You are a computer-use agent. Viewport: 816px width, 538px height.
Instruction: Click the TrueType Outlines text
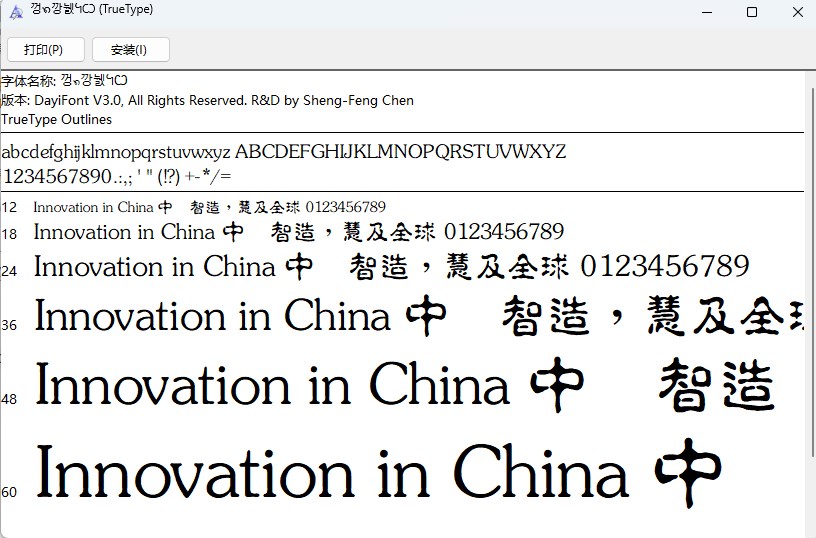(57, 119)
